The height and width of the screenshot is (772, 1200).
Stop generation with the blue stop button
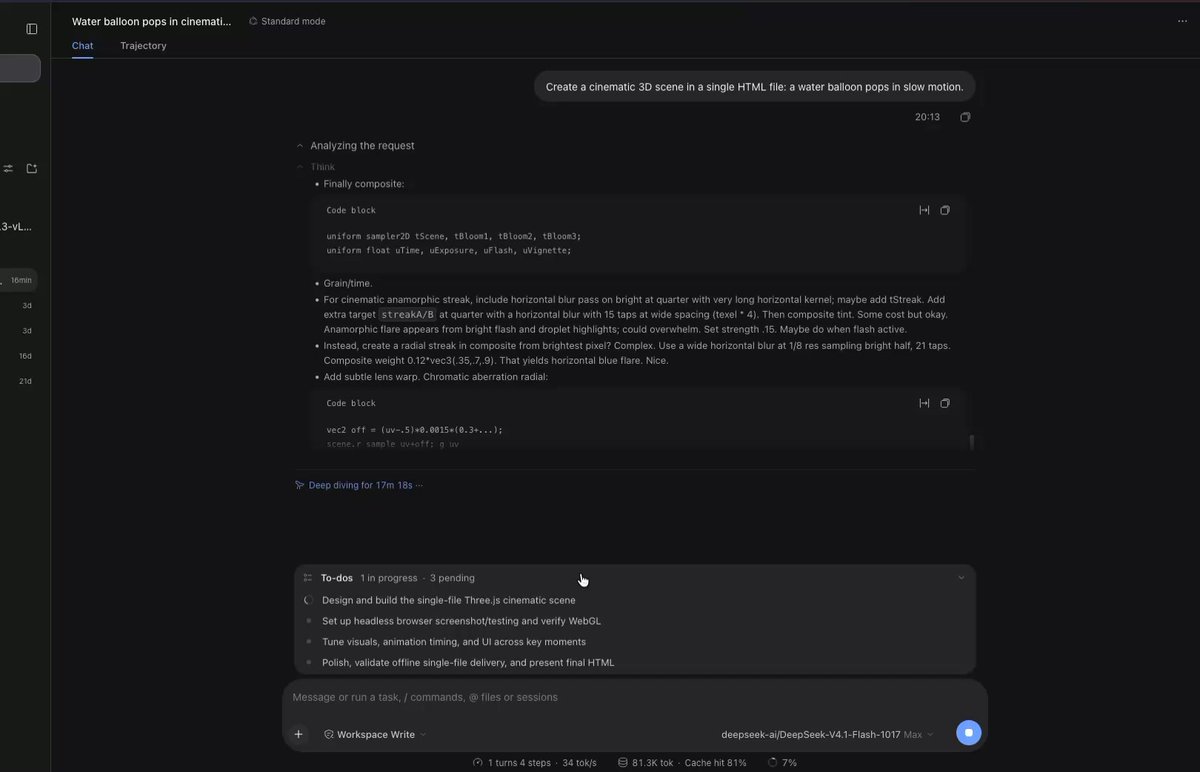[x=968, y=733]
